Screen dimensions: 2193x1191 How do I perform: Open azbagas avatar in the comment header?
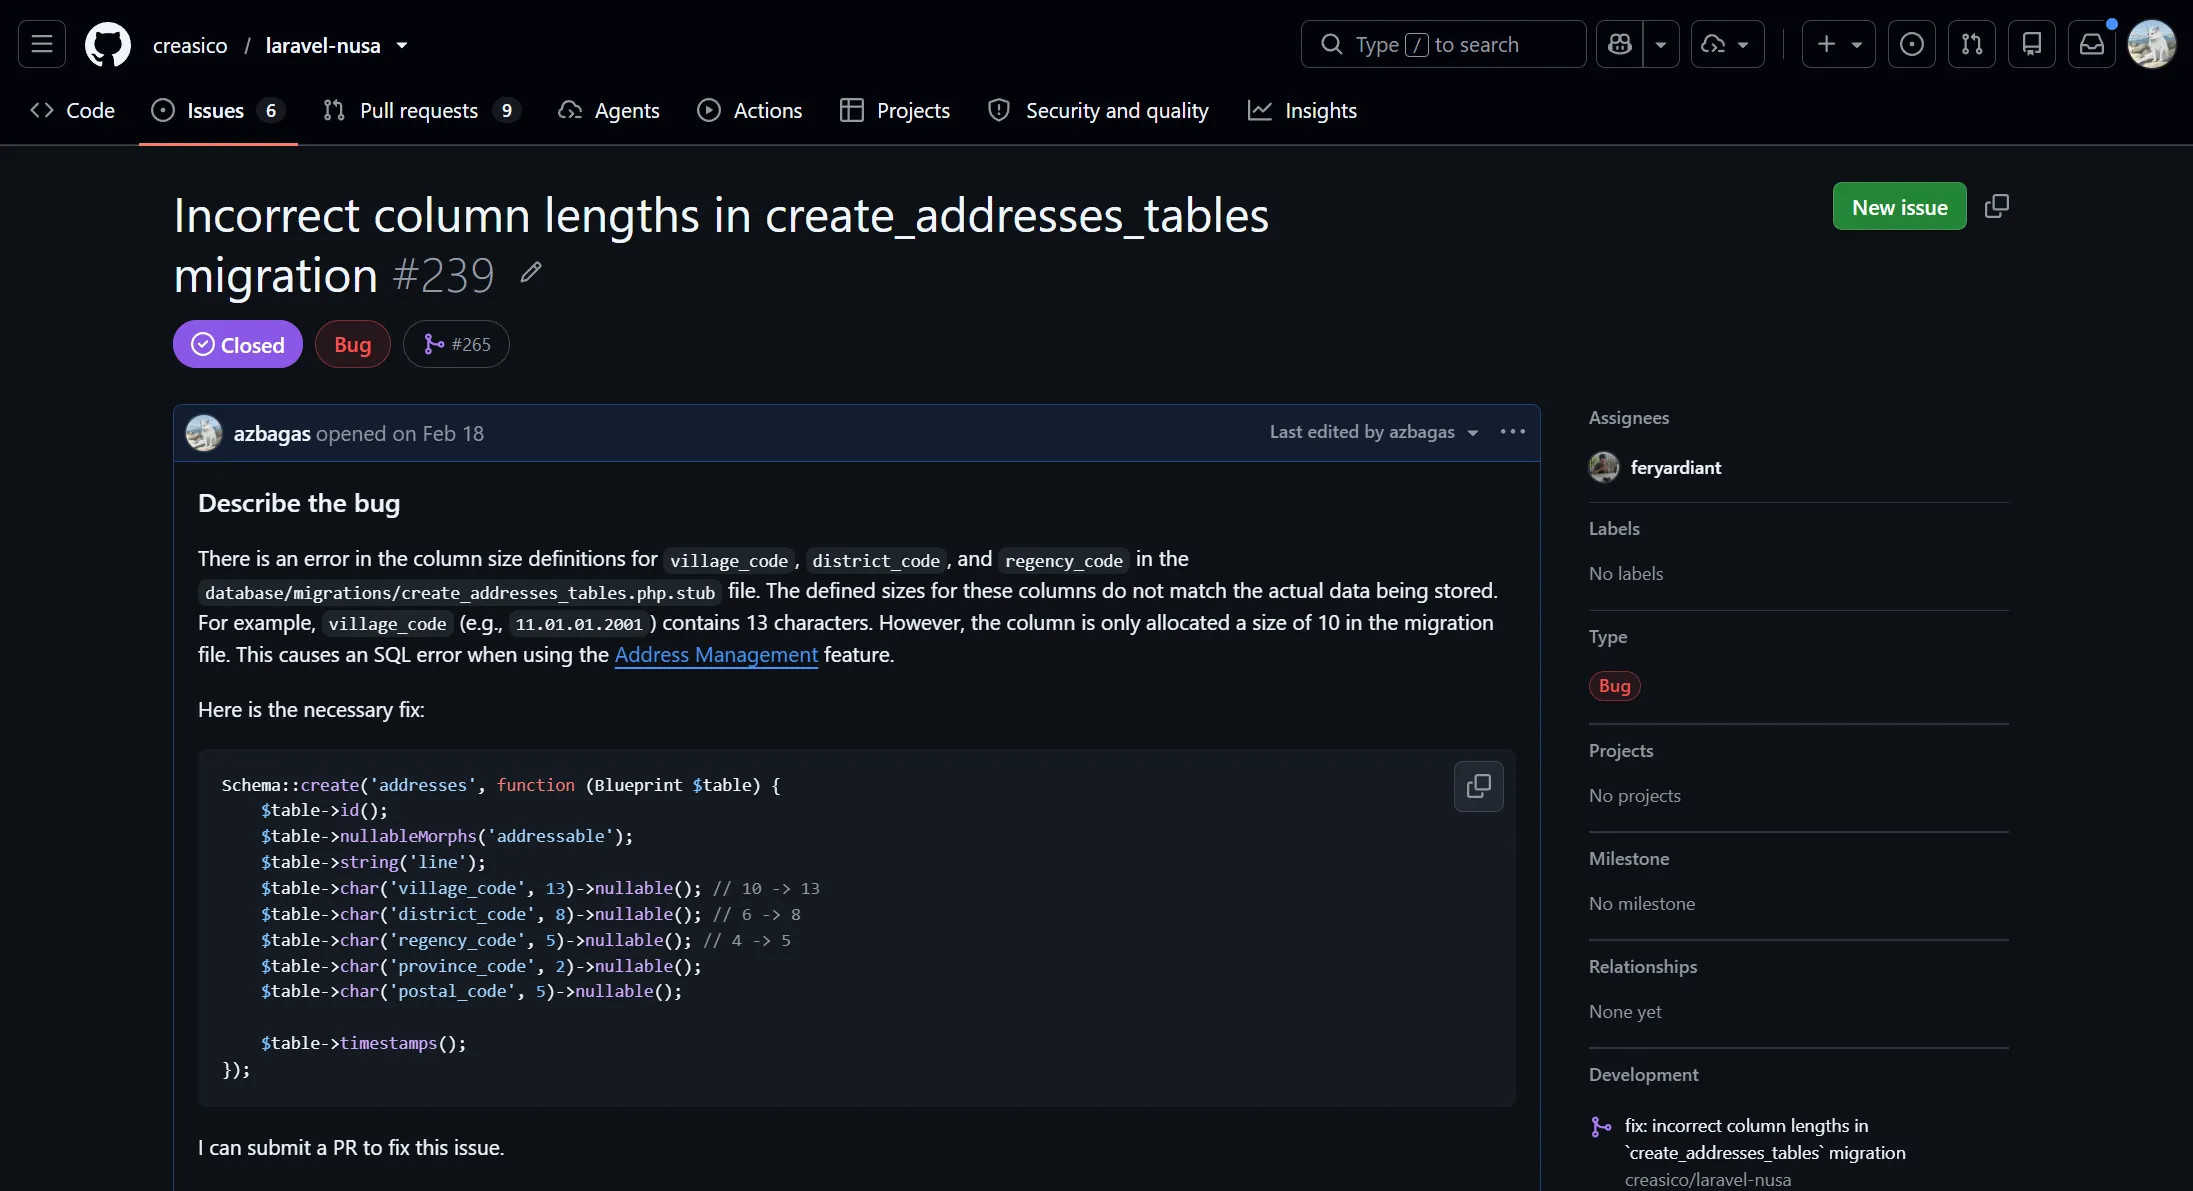tap(204, 433)
